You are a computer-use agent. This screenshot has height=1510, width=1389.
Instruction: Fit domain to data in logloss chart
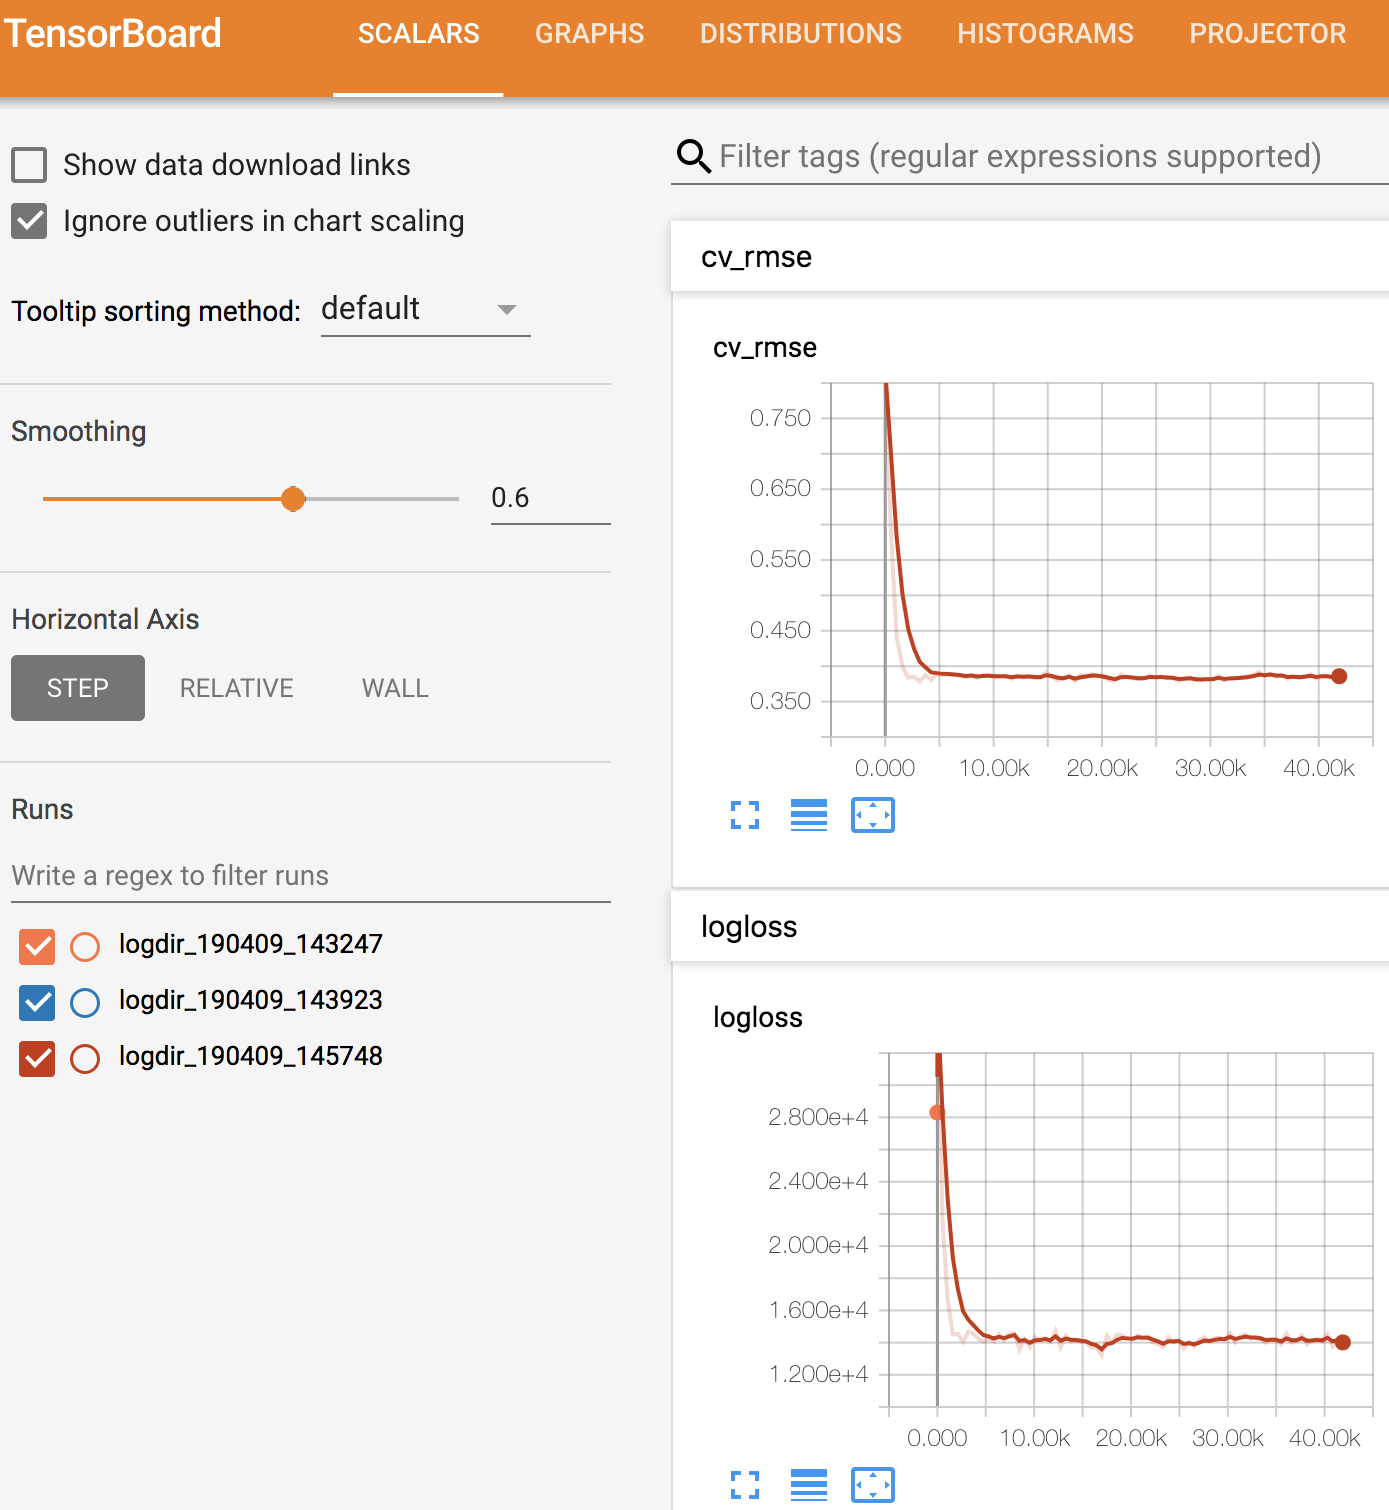tap(873, 1485)
